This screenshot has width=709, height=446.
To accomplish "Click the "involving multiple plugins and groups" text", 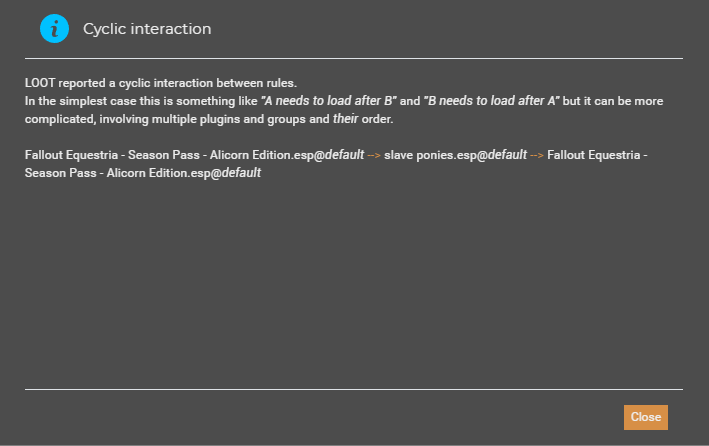I will [203, 119].
